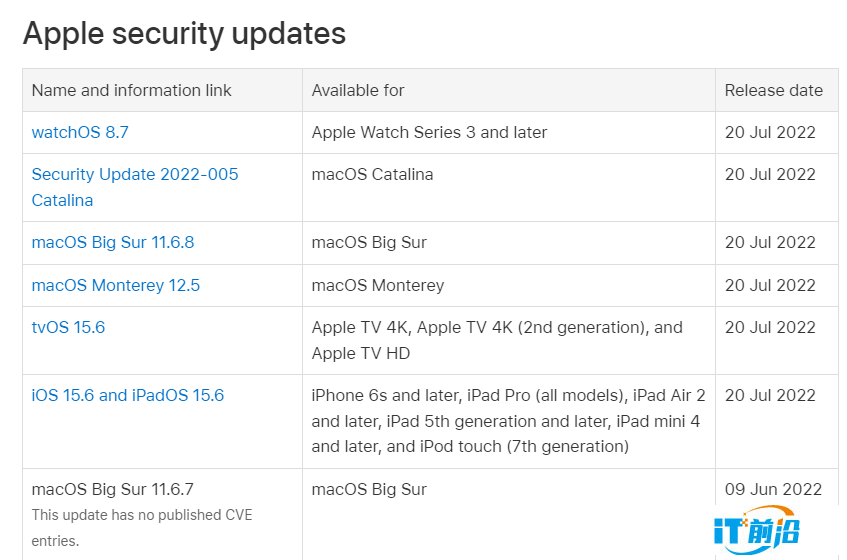The width and height of the screenshot is (847, 560).
Task: Click the Name and information link header
Action: [131, 90]
